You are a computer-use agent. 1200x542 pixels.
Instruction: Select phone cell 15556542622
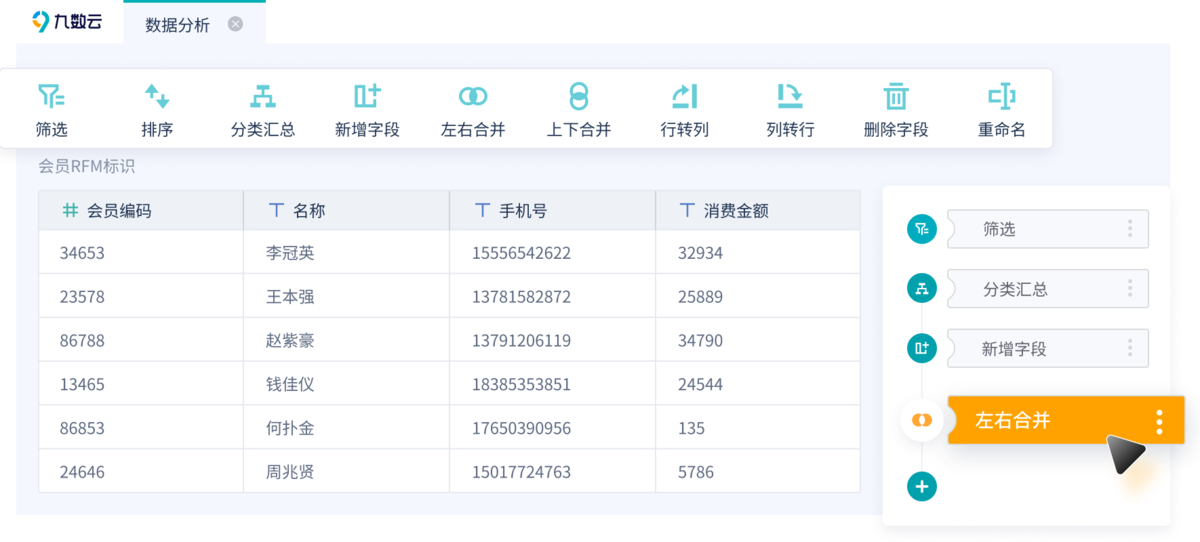(x=552, y=253)
